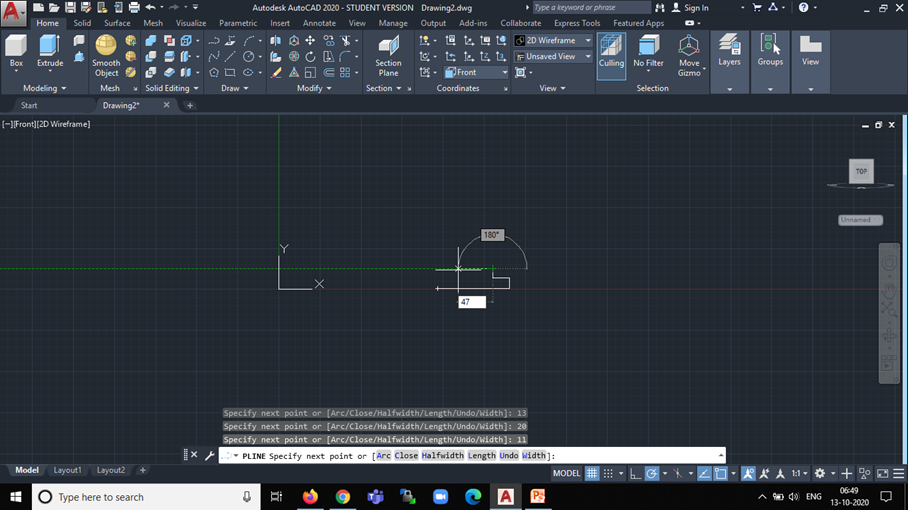Switch to the Annotate ribbon tab
Viewport: 908px width, 510px height.
pyautogui.click(x=319, y=23)
